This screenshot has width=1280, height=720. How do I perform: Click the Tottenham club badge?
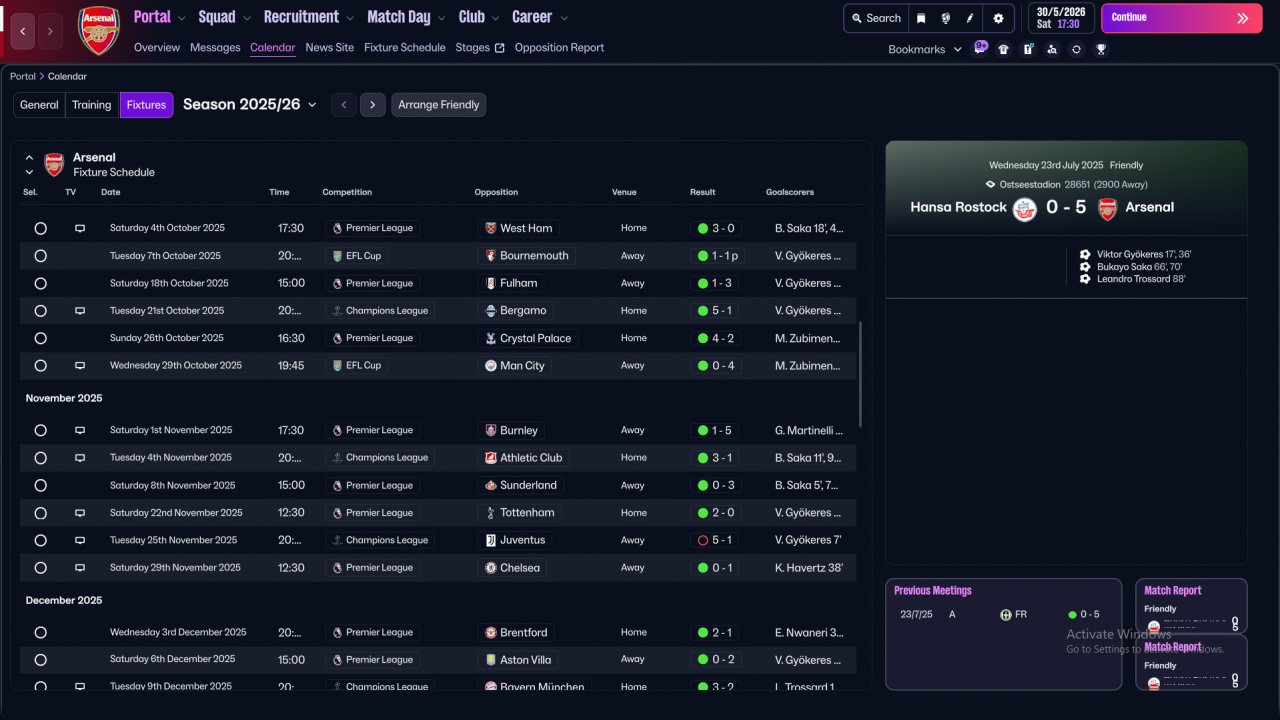490,513
